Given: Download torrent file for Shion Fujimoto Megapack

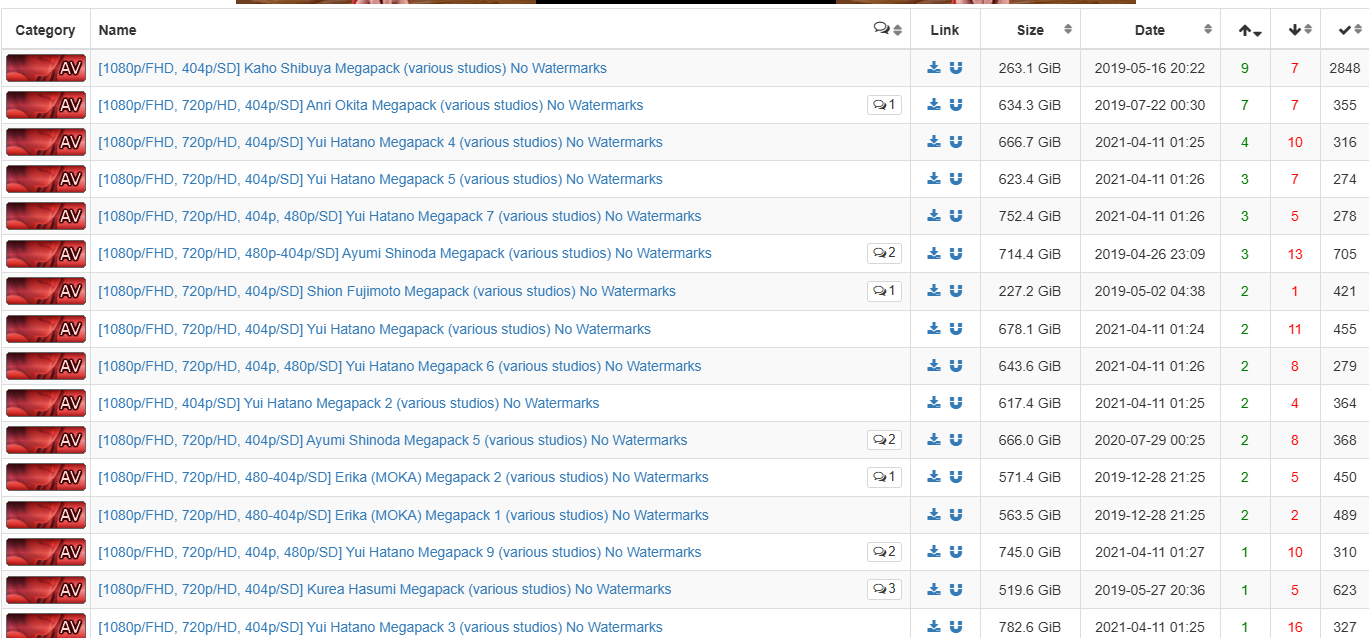Looking at the screenshot, I should [x=934, y=291].
